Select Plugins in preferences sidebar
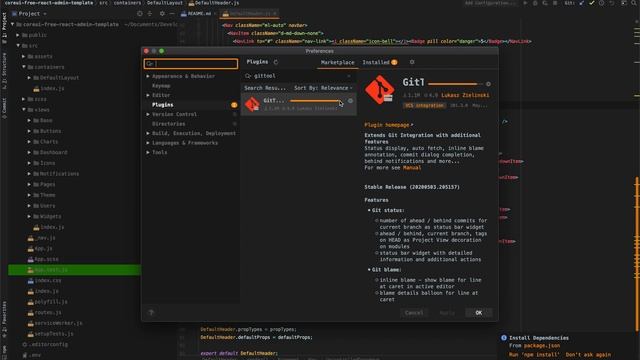Viewport: 640px width, 360px height. [x=162, y=105]
